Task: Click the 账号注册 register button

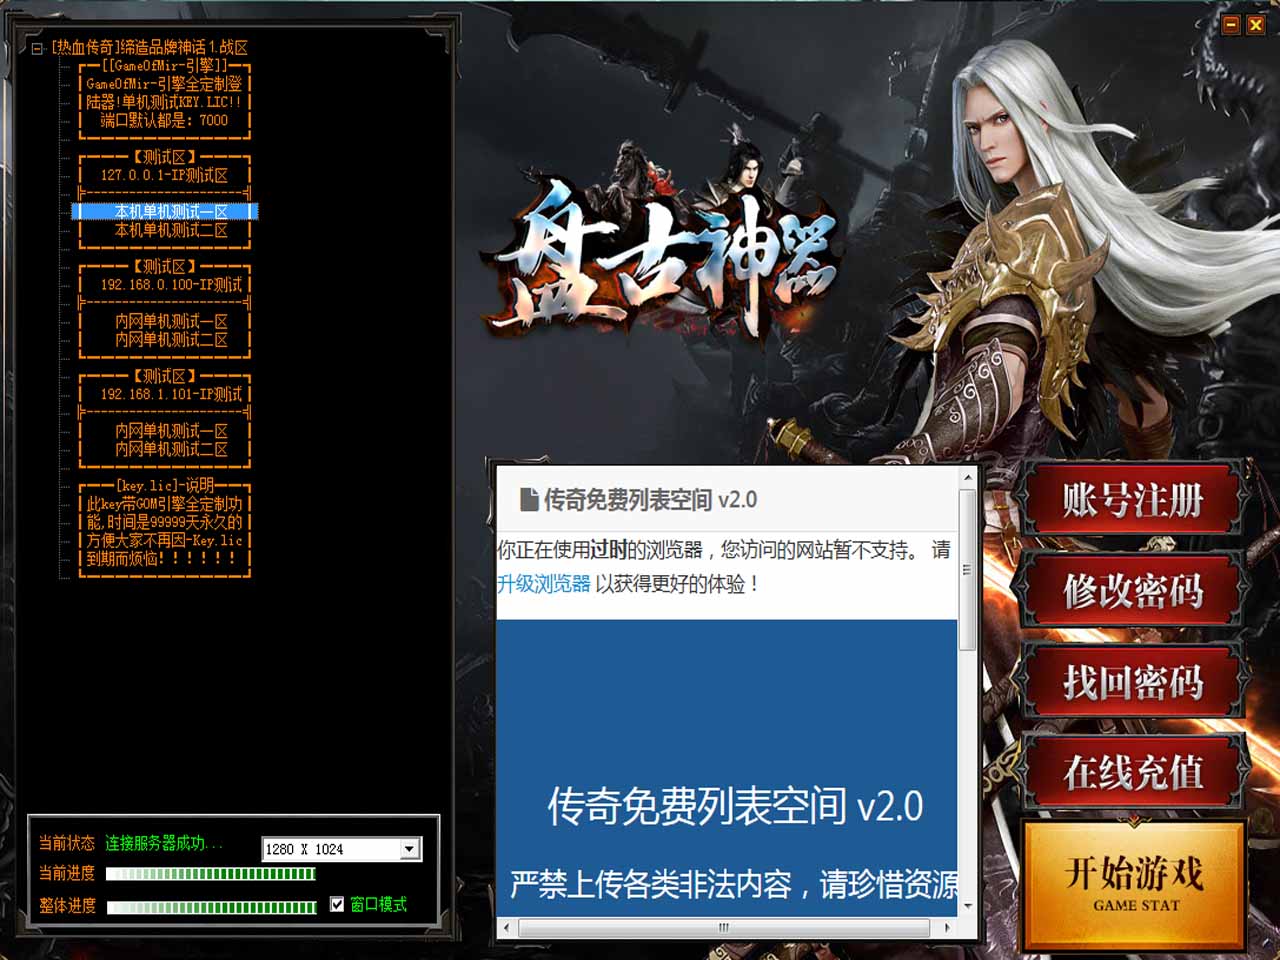Action: tap(1132, 500)
